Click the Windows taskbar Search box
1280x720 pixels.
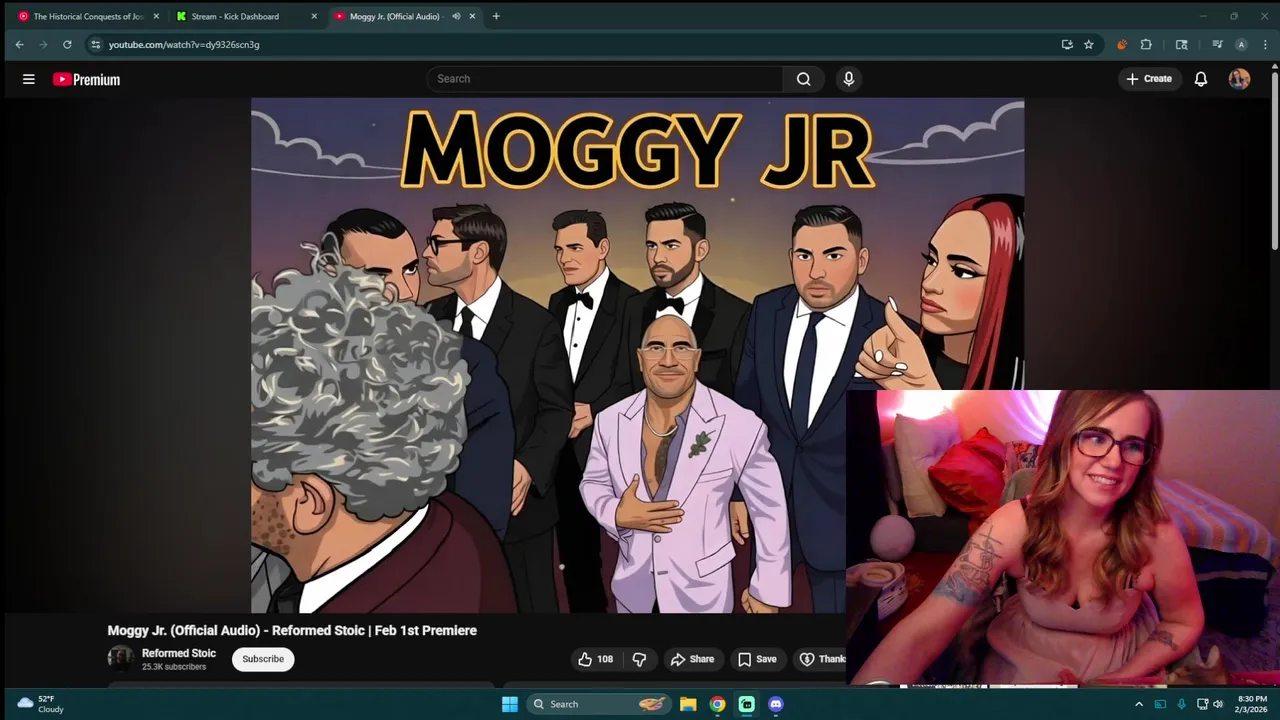(x=599, y=704)
